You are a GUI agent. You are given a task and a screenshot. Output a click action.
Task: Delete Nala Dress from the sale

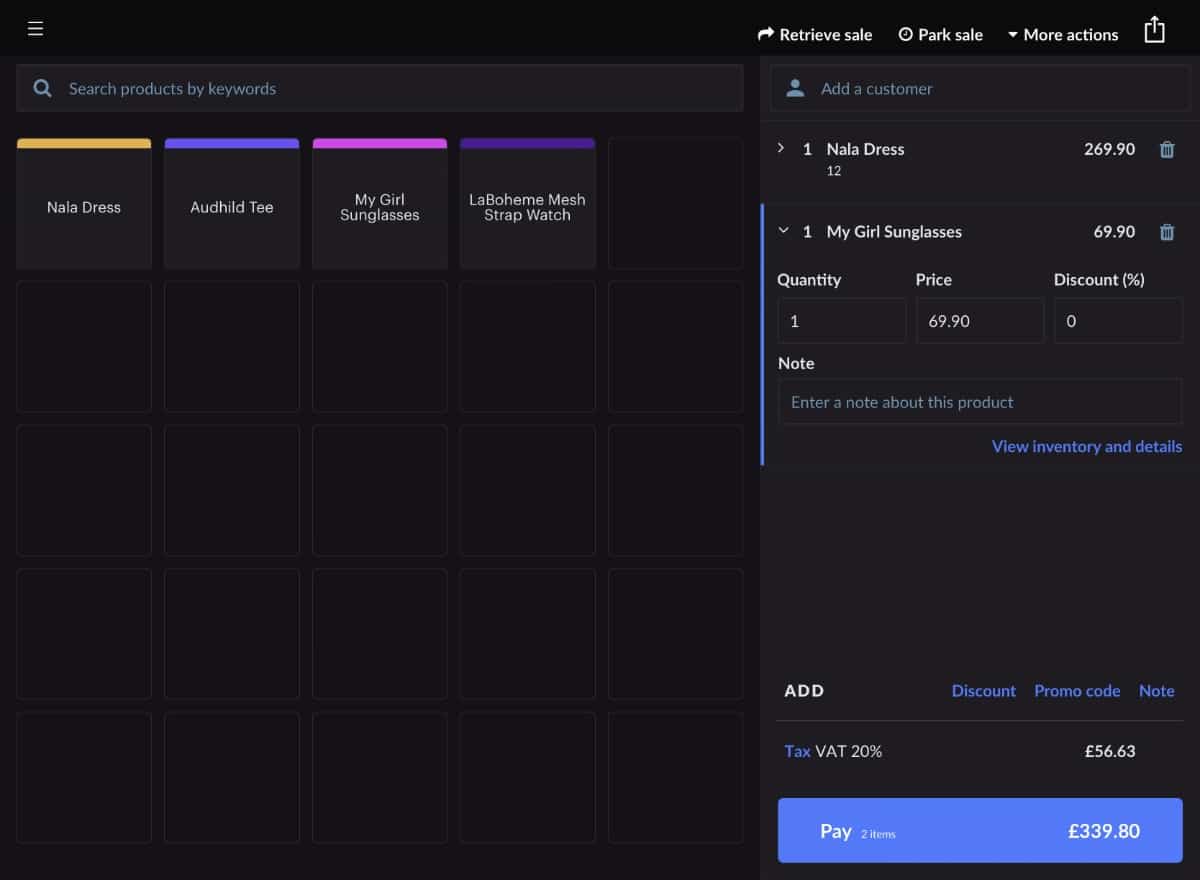(x=1166, y=150)
